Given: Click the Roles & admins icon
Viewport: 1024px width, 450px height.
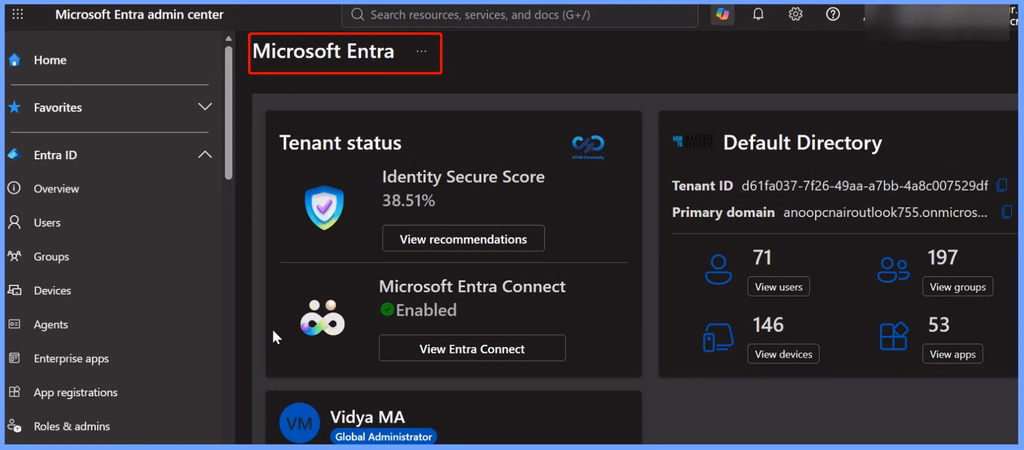Looking at the screenshot, I should tap(14, 426).
